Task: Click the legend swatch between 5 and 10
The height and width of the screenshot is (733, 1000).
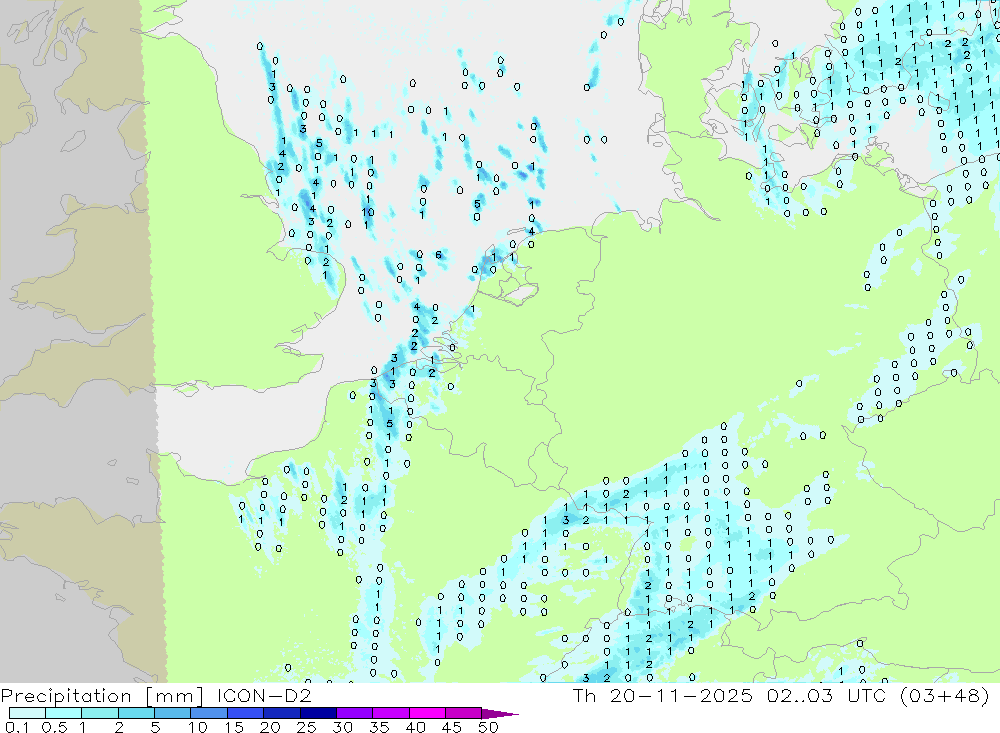Action: tap(173, 713)
